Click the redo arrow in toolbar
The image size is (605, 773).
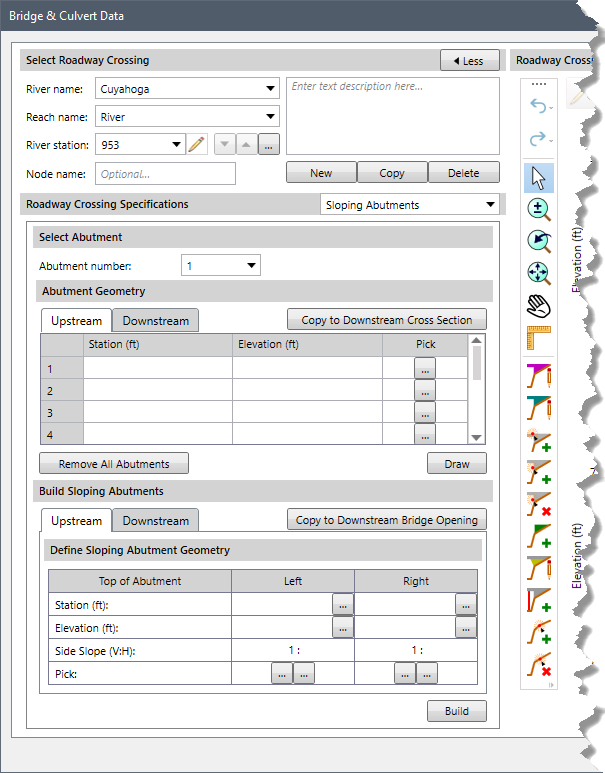540,140
